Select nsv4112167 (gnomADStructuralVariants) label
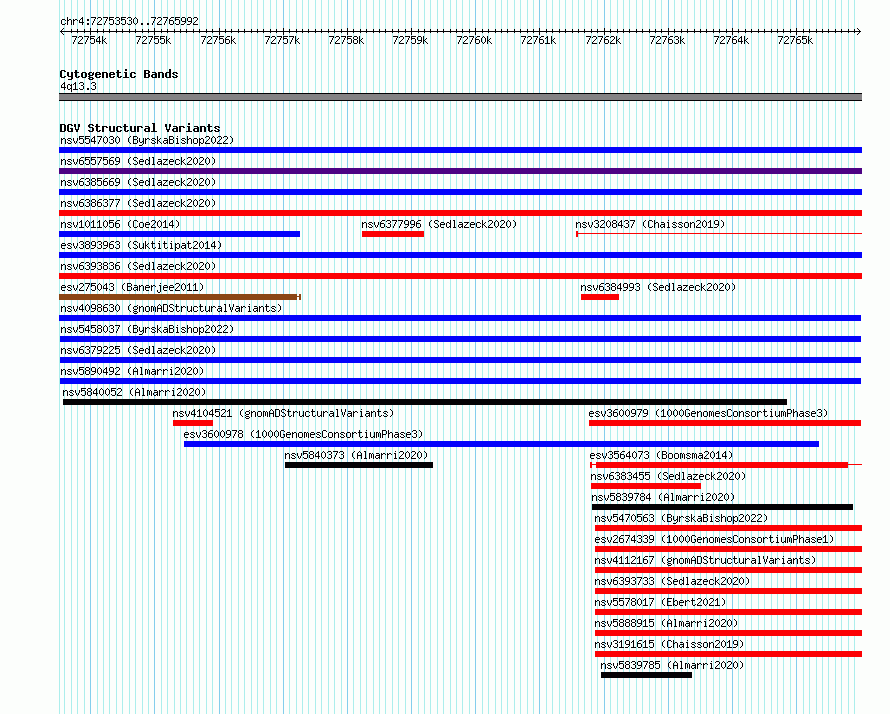 click(705, 560)
